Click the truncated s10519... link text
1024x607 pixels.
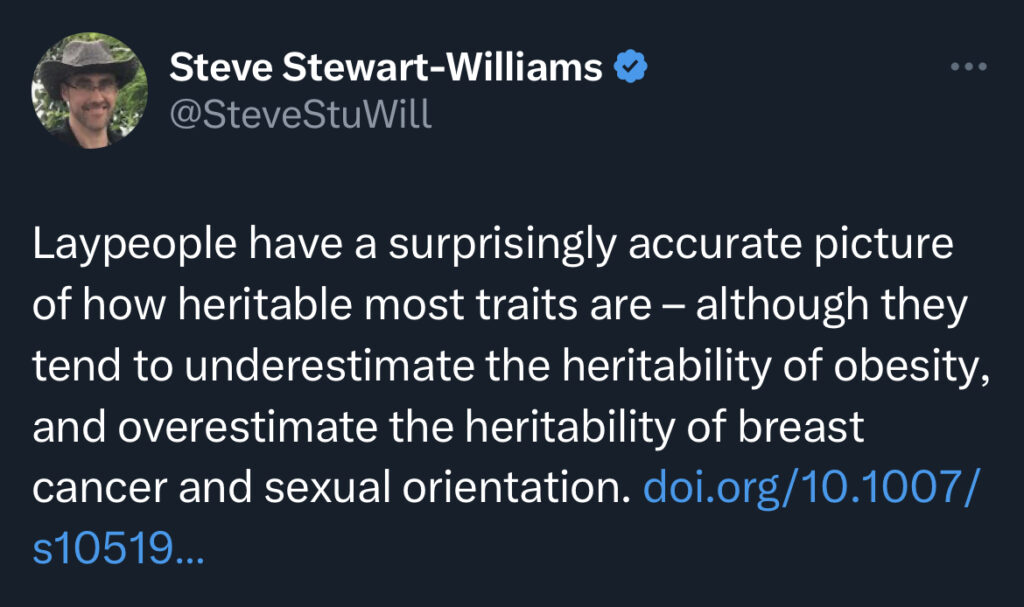118,548
